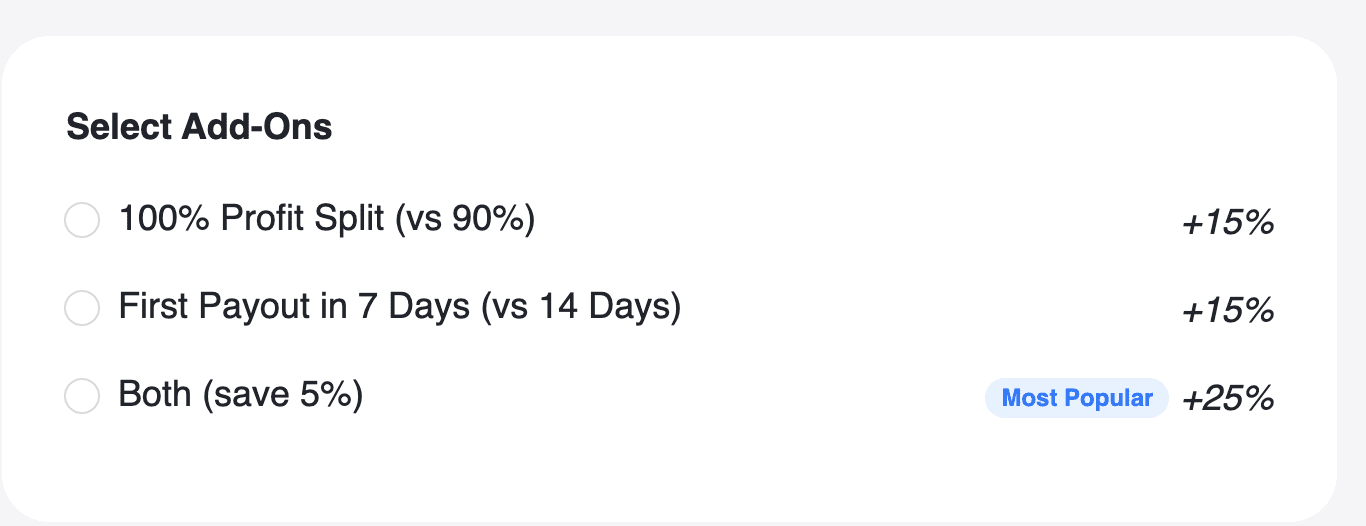Click the +25% price next to Most Popular
1366x526 pixels.
(x=1228, y=399)
